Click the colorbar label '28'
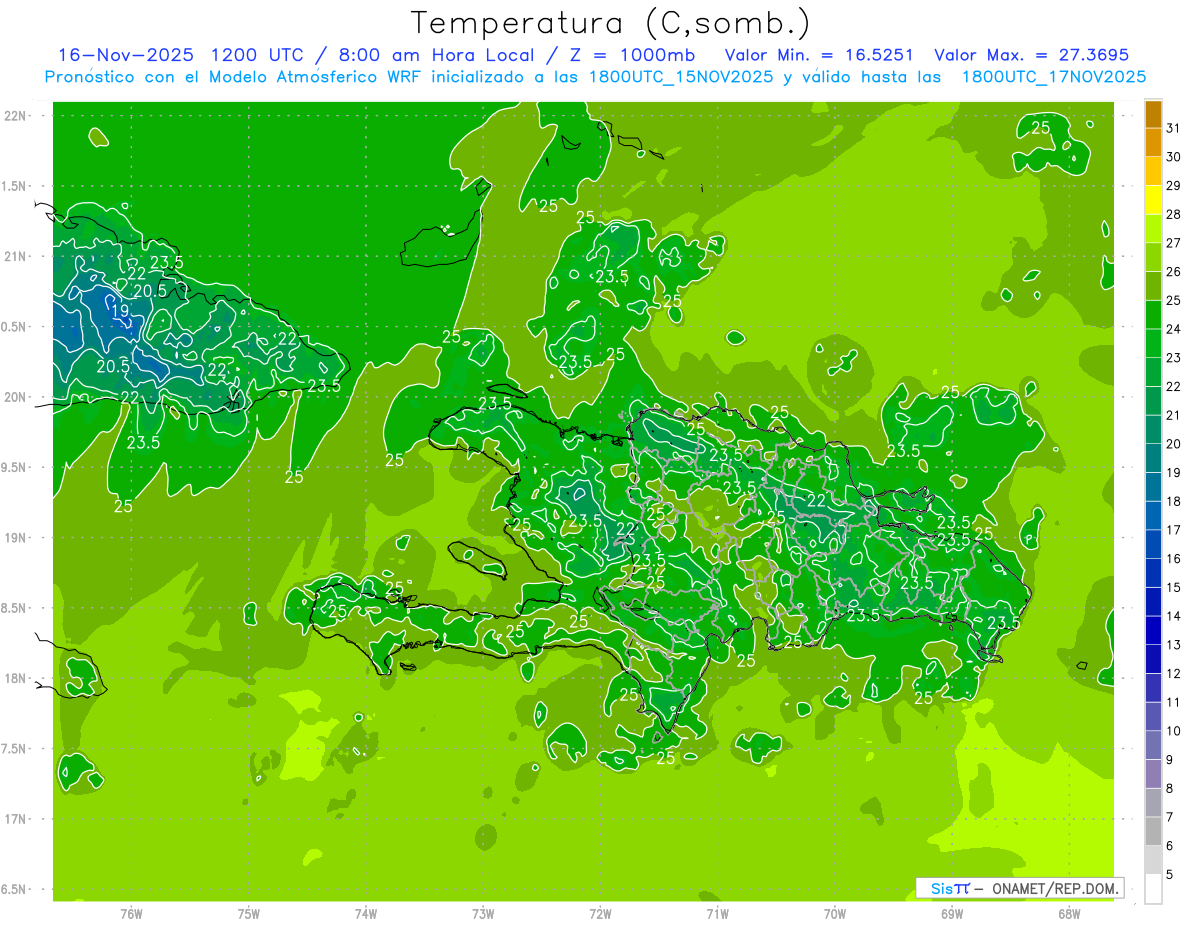 (1174, 214)
